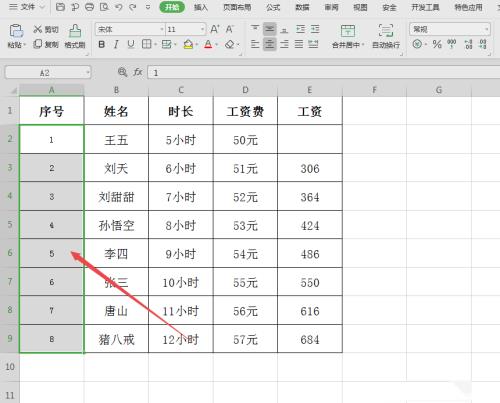Click the formula bar input field
This screenshot has width=500, height=403.
[x=323, y=72]
